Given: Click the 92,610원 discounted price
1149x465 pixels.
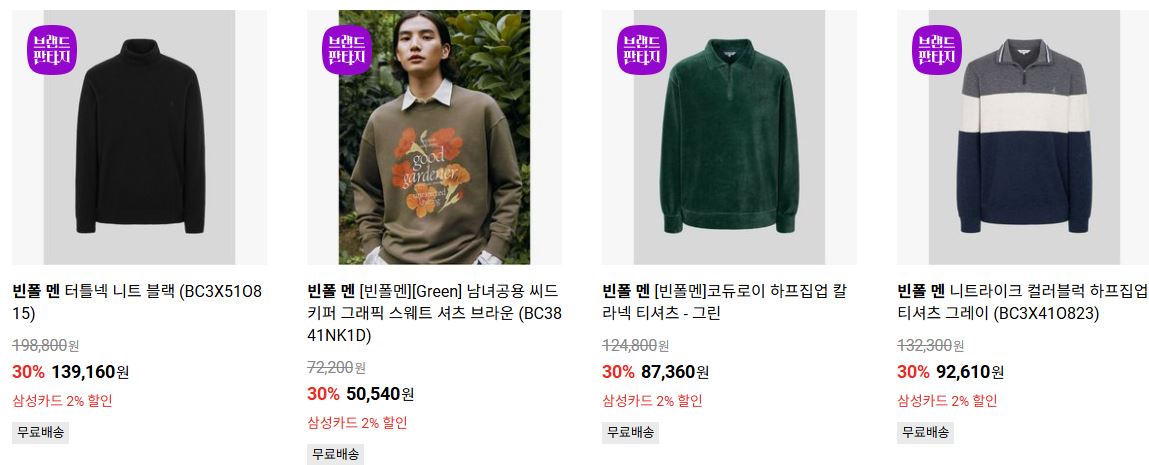Looking at the screenshot, I should click(970, 372).
